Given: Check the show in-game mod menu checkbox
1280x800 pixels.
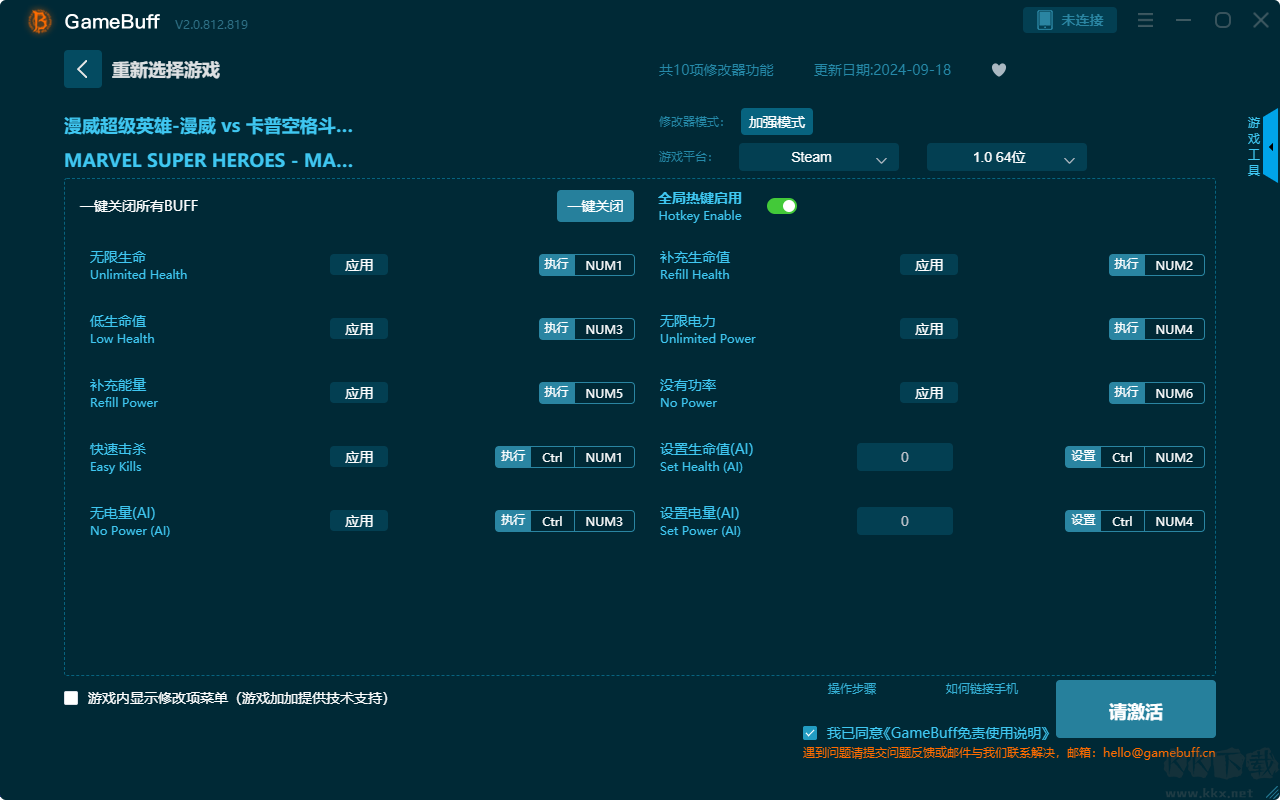Looking at the screenshot, I should (71, 698).
